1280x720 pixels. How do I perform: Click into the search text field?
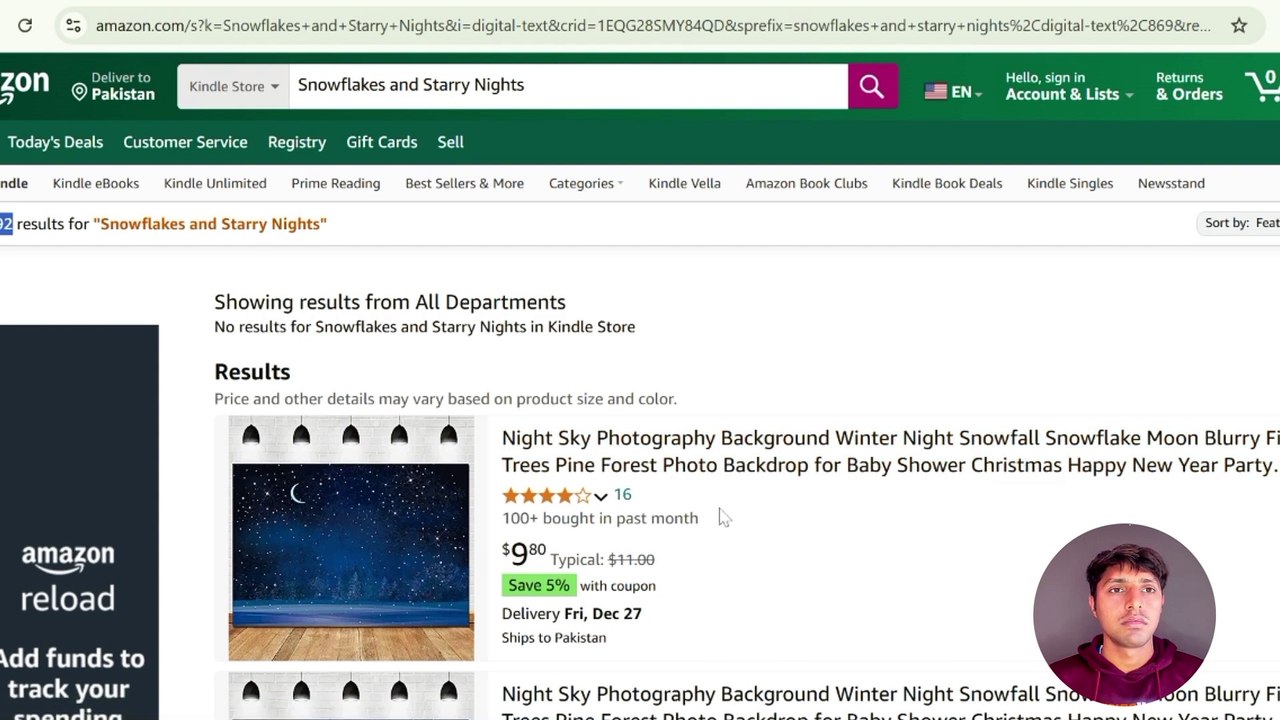click(x=567, y=86)
